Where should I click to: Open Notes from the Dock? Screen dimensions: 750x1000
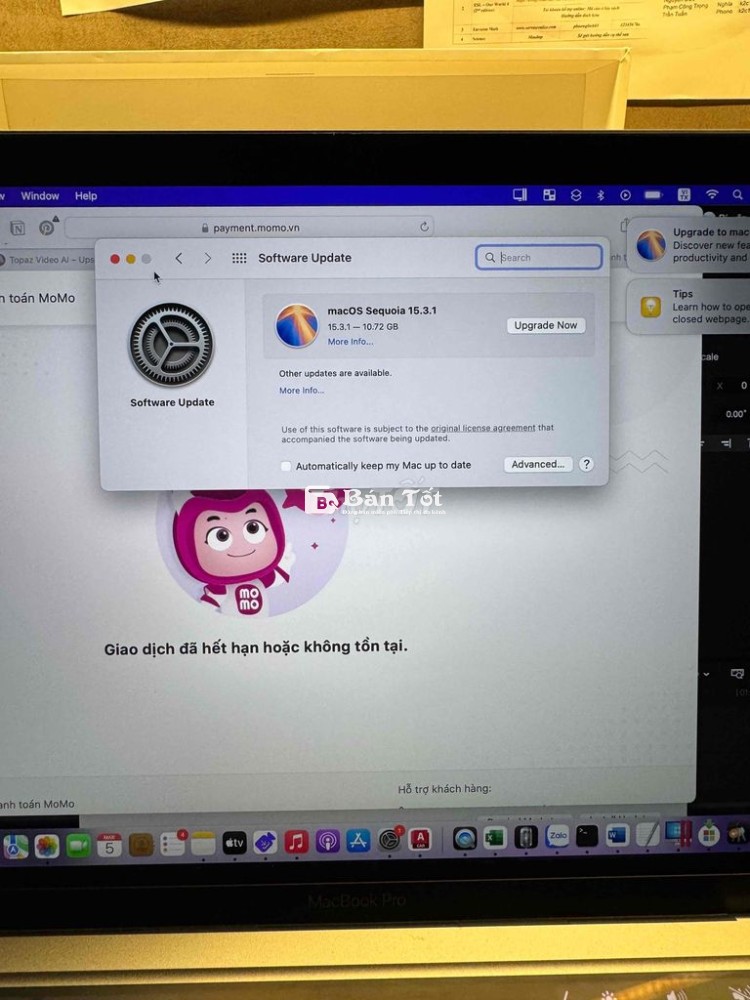[x=203, y=844]
